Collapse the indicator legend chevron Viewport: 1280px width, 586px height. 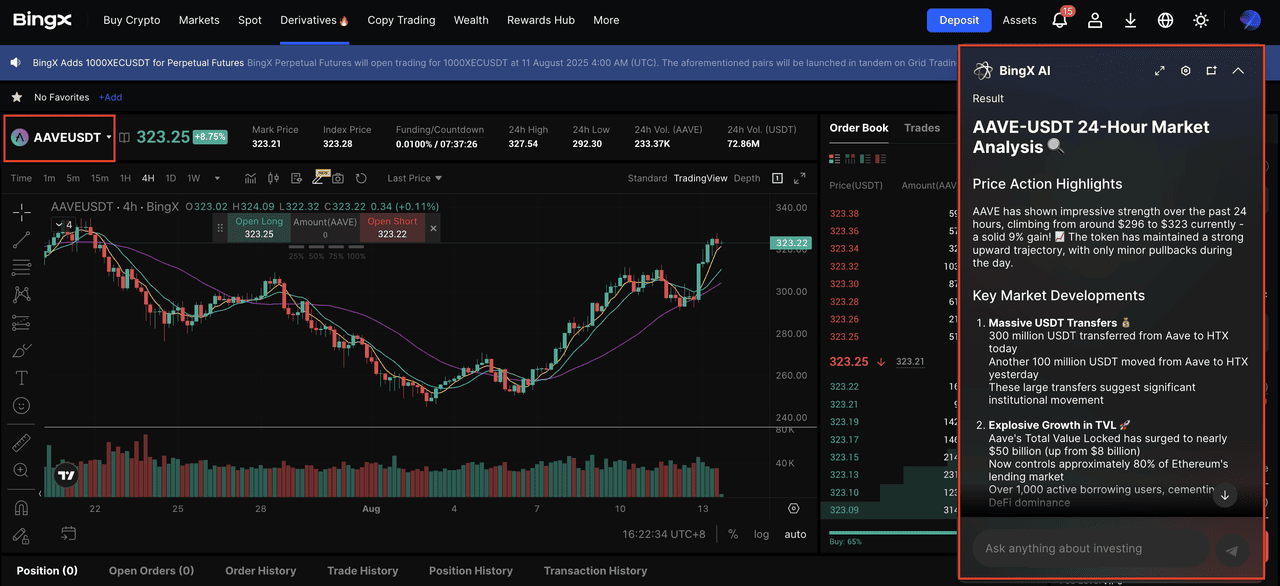[60, 224]
